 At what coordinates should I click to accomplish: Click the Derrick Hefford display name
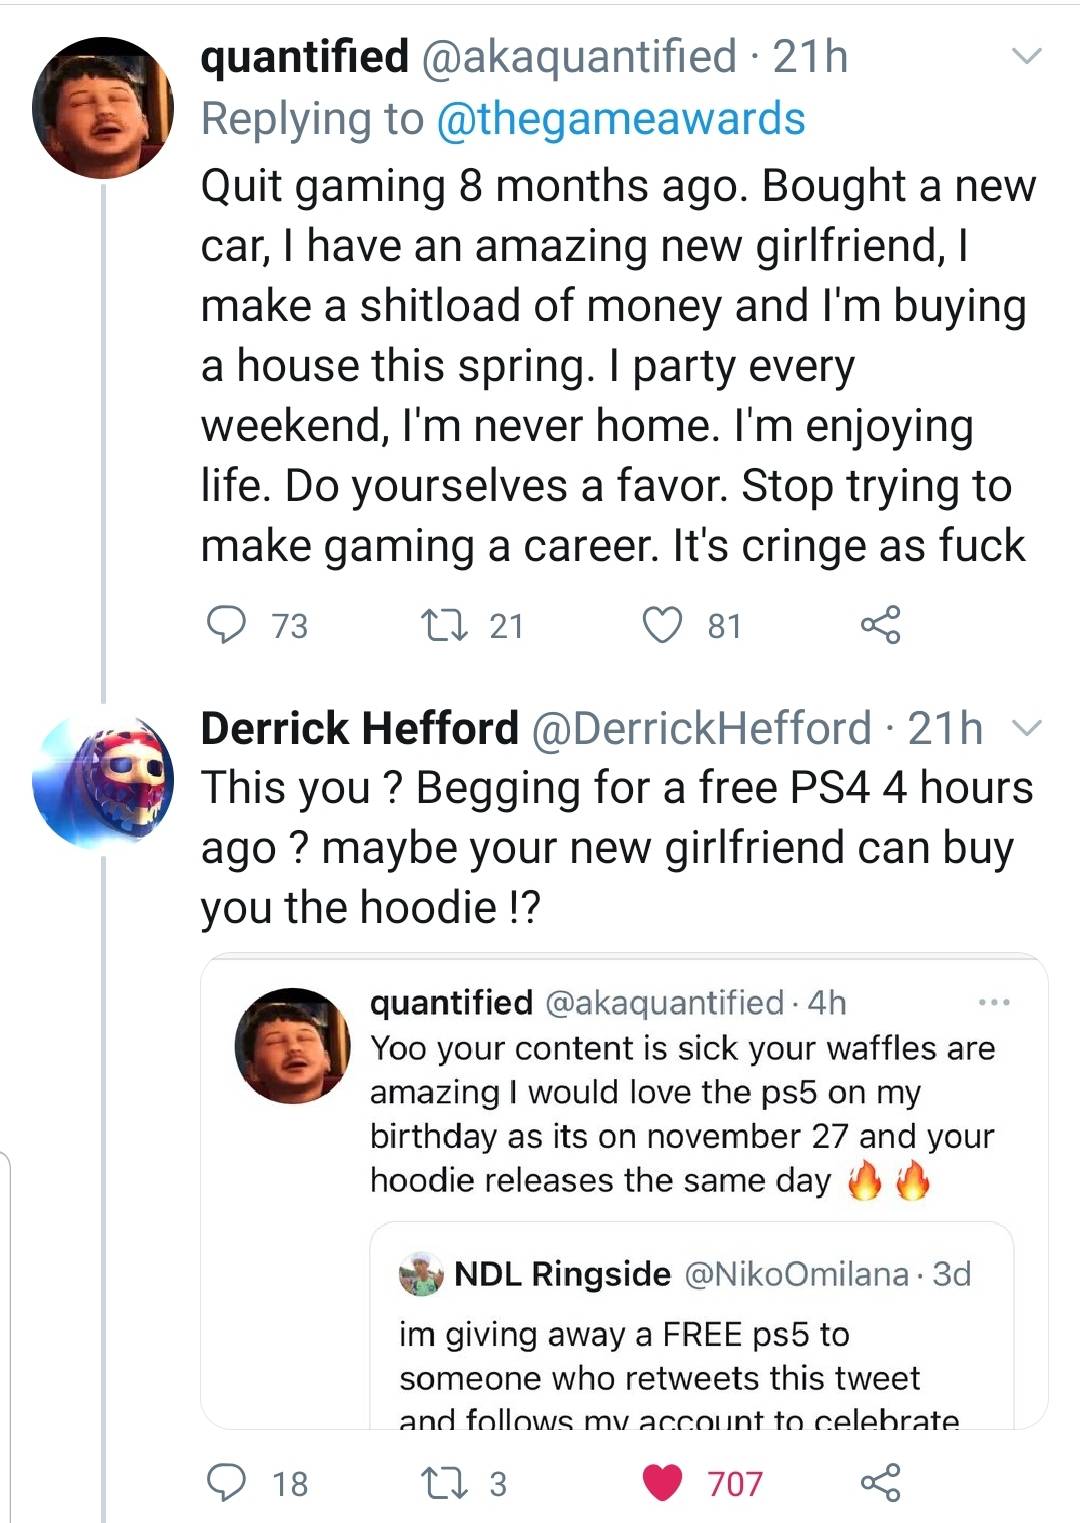[x=360, y=728]
